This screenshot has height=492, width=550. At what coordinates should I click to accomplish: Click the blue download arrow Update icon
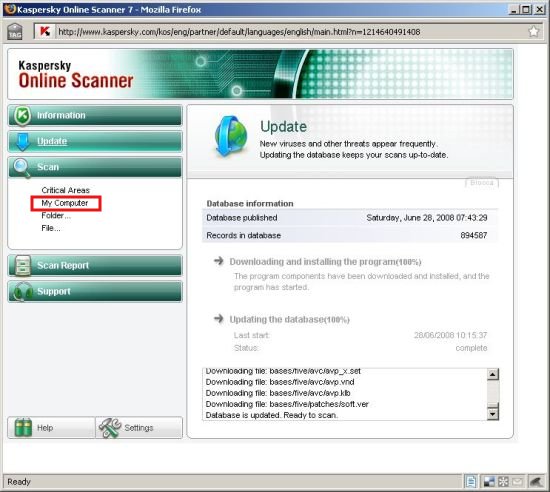[23, 141]
